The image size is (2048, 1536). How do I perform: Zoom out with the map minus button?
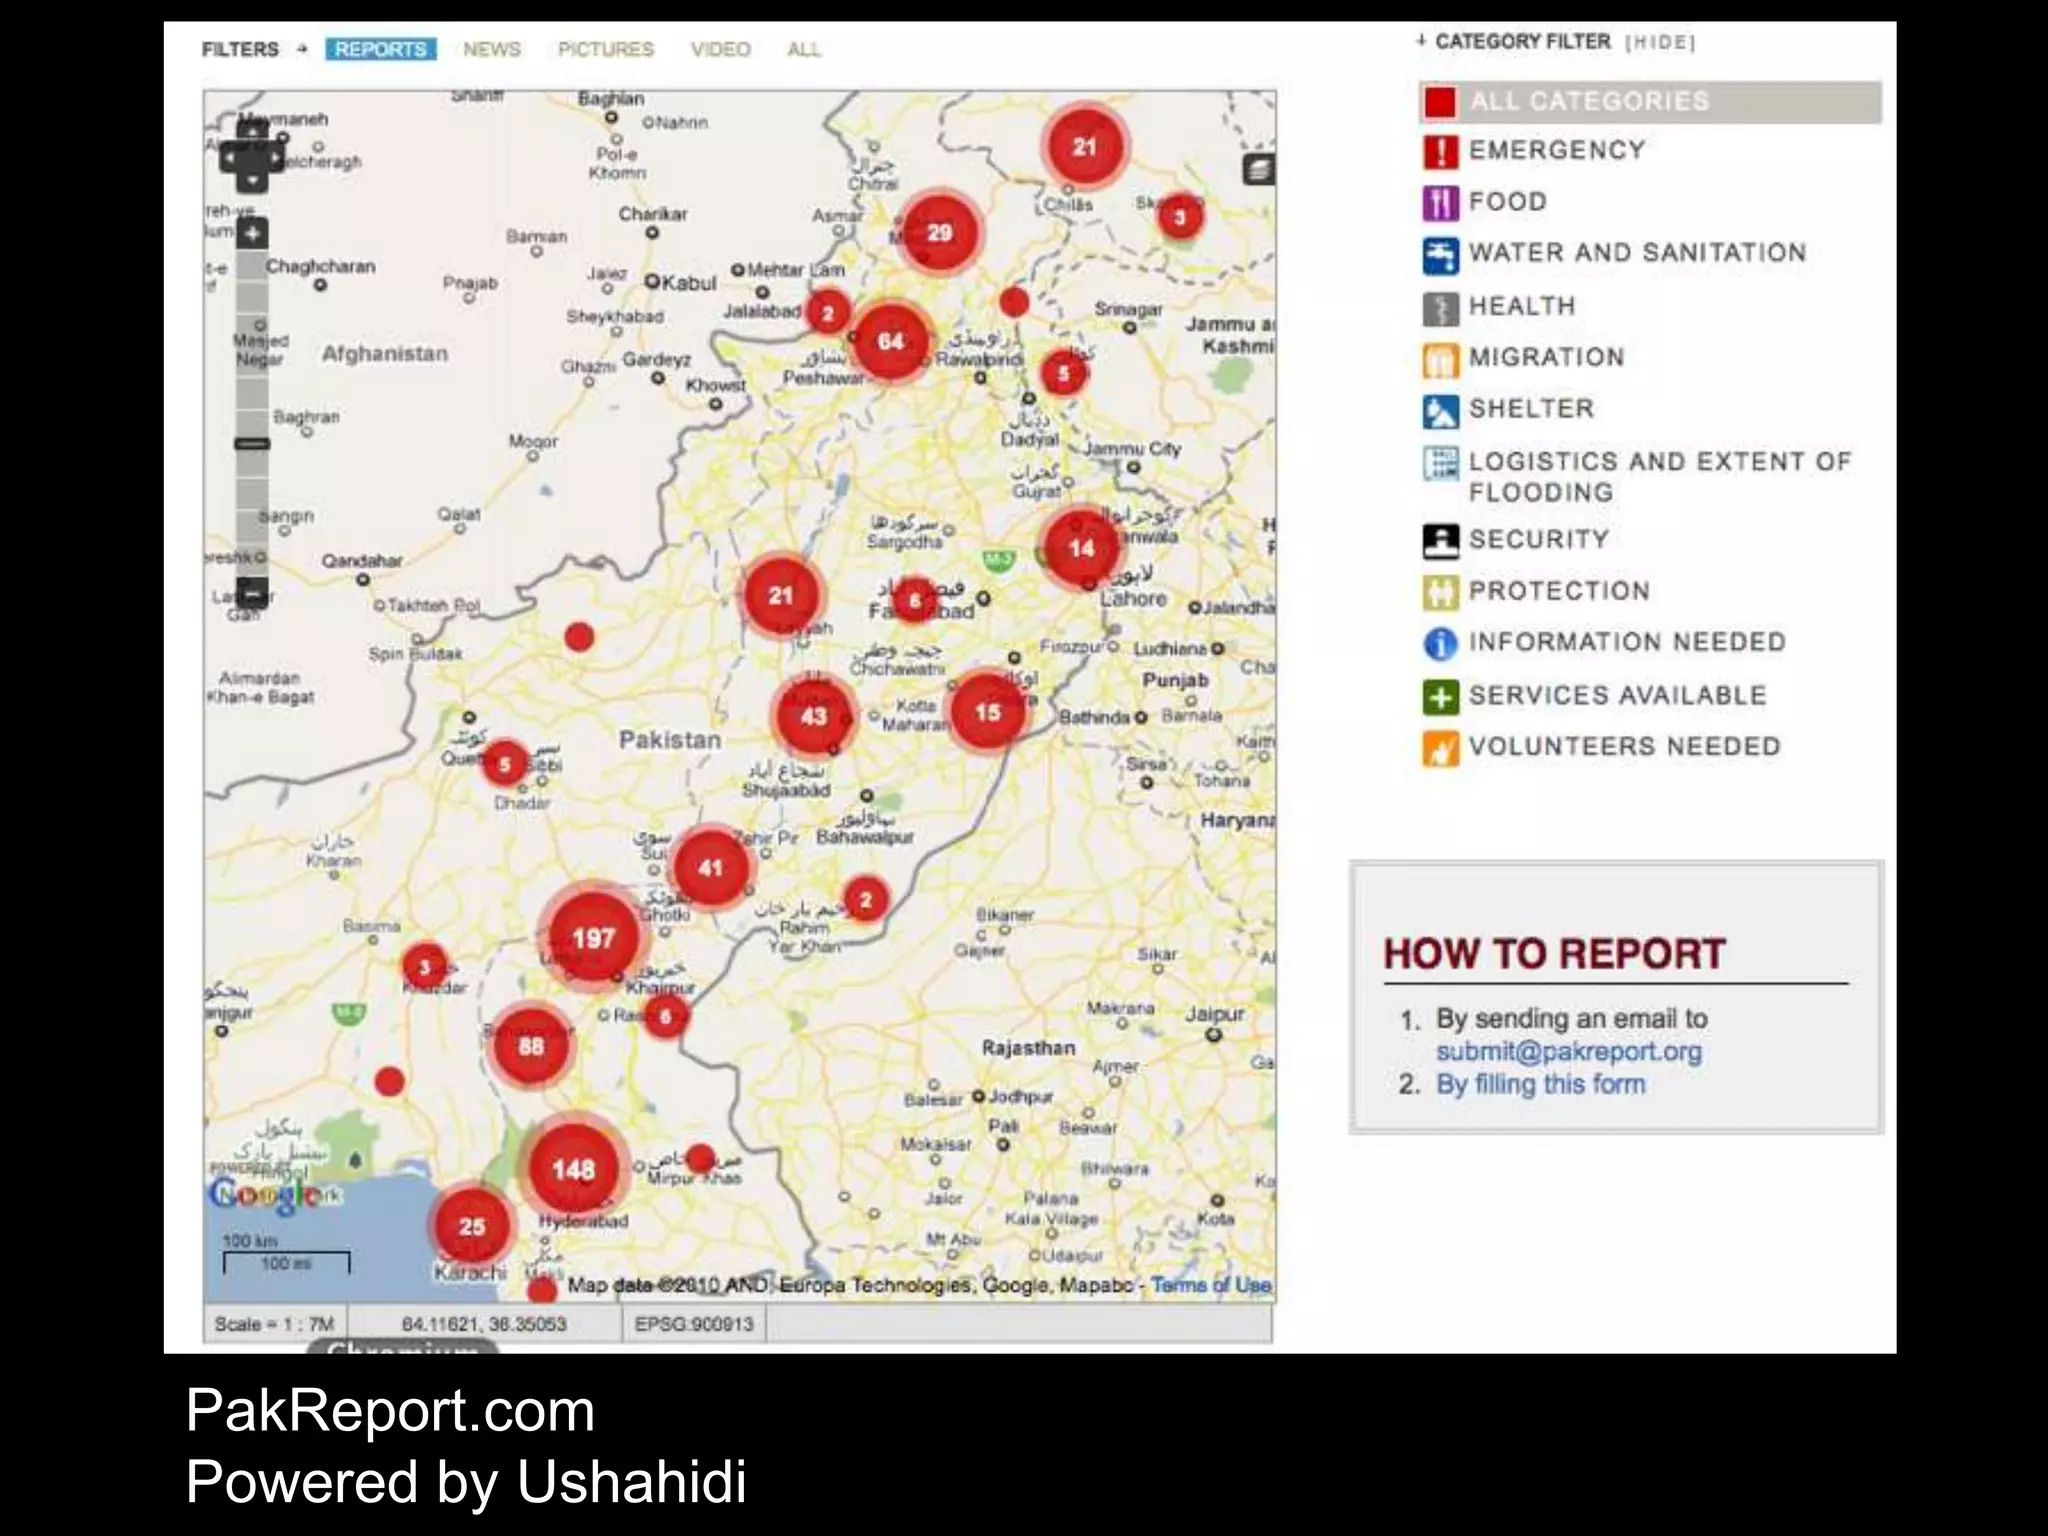tap(252, 593)
